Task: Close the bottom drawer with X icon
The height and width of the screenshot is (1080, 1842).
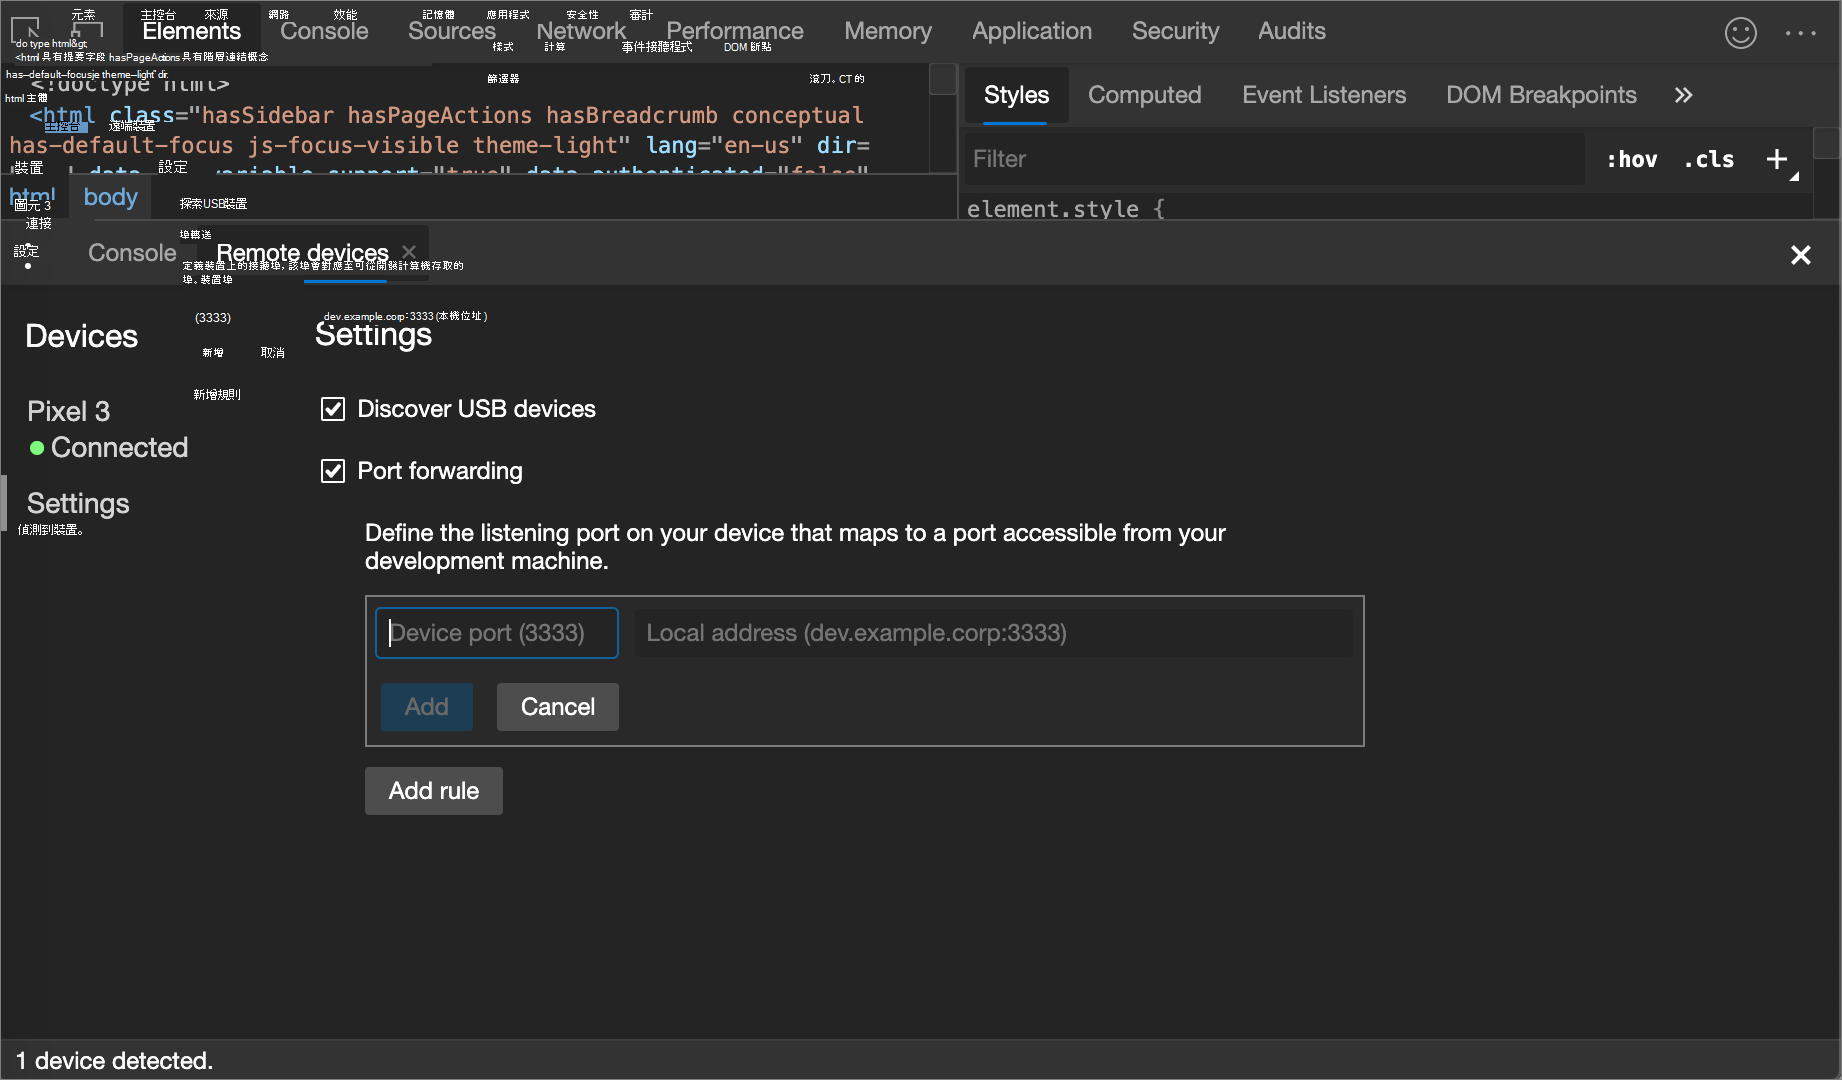Action: pos(1801,255)
